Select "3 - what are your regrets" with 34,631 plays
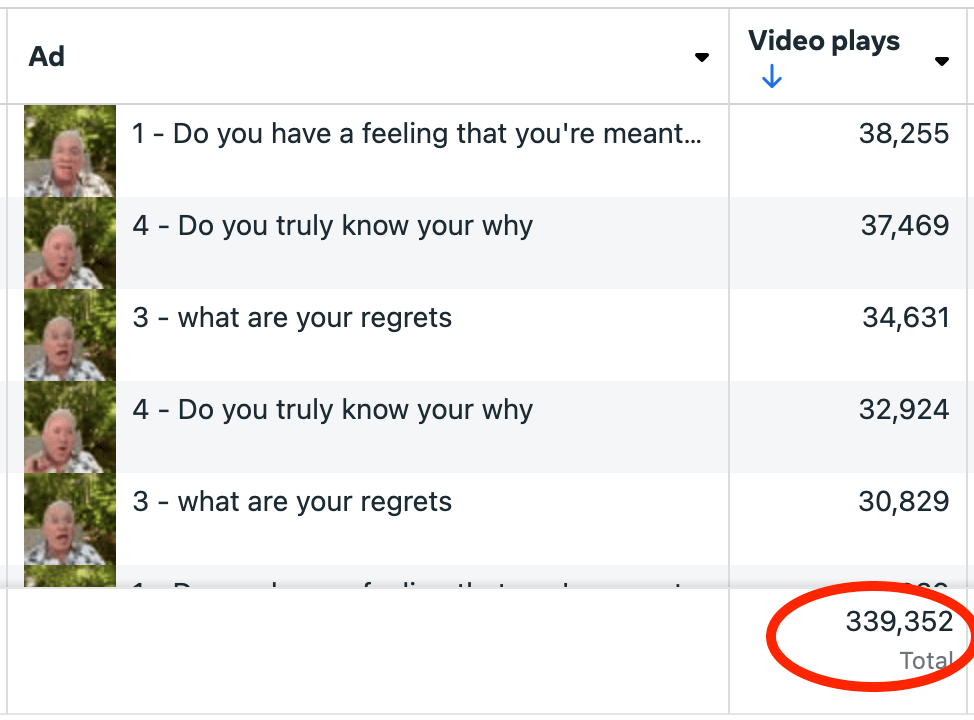Image resolution: width=974 pixels, height=720 pixels. (292, 318)
